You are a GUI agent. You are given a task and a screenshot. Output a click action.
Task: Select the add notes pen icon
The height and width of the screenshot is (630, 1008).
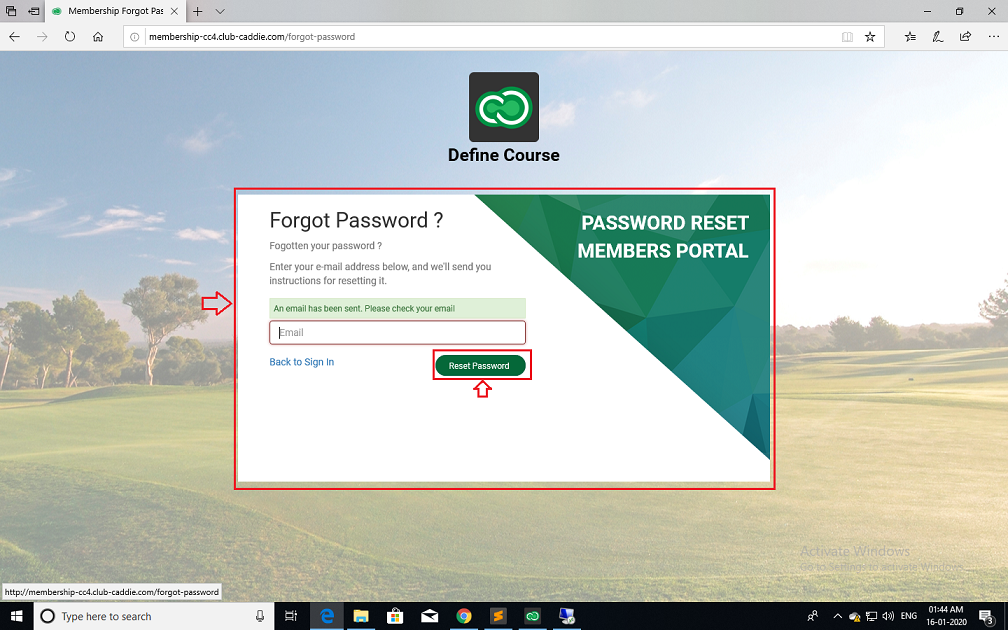[938, 37]
